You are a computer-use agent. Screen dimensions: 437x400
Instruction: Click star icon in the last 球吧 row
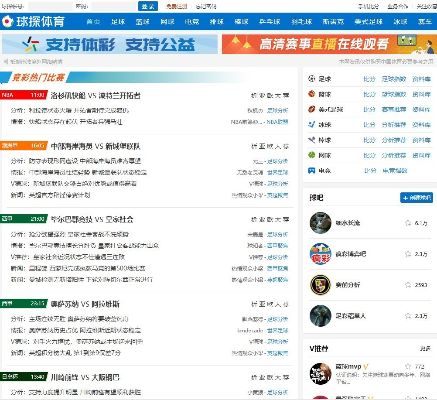[407, 315]
